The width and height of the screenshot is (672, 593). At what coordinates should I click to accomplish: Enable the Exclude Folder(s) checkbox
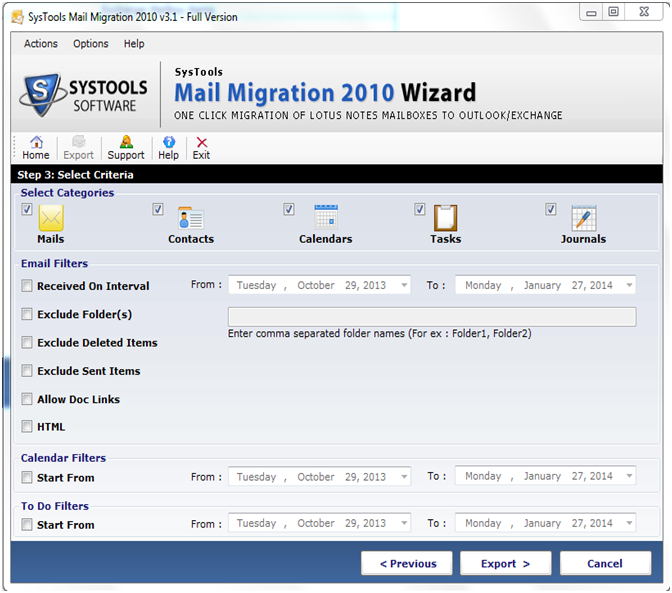tap(27, 314)
